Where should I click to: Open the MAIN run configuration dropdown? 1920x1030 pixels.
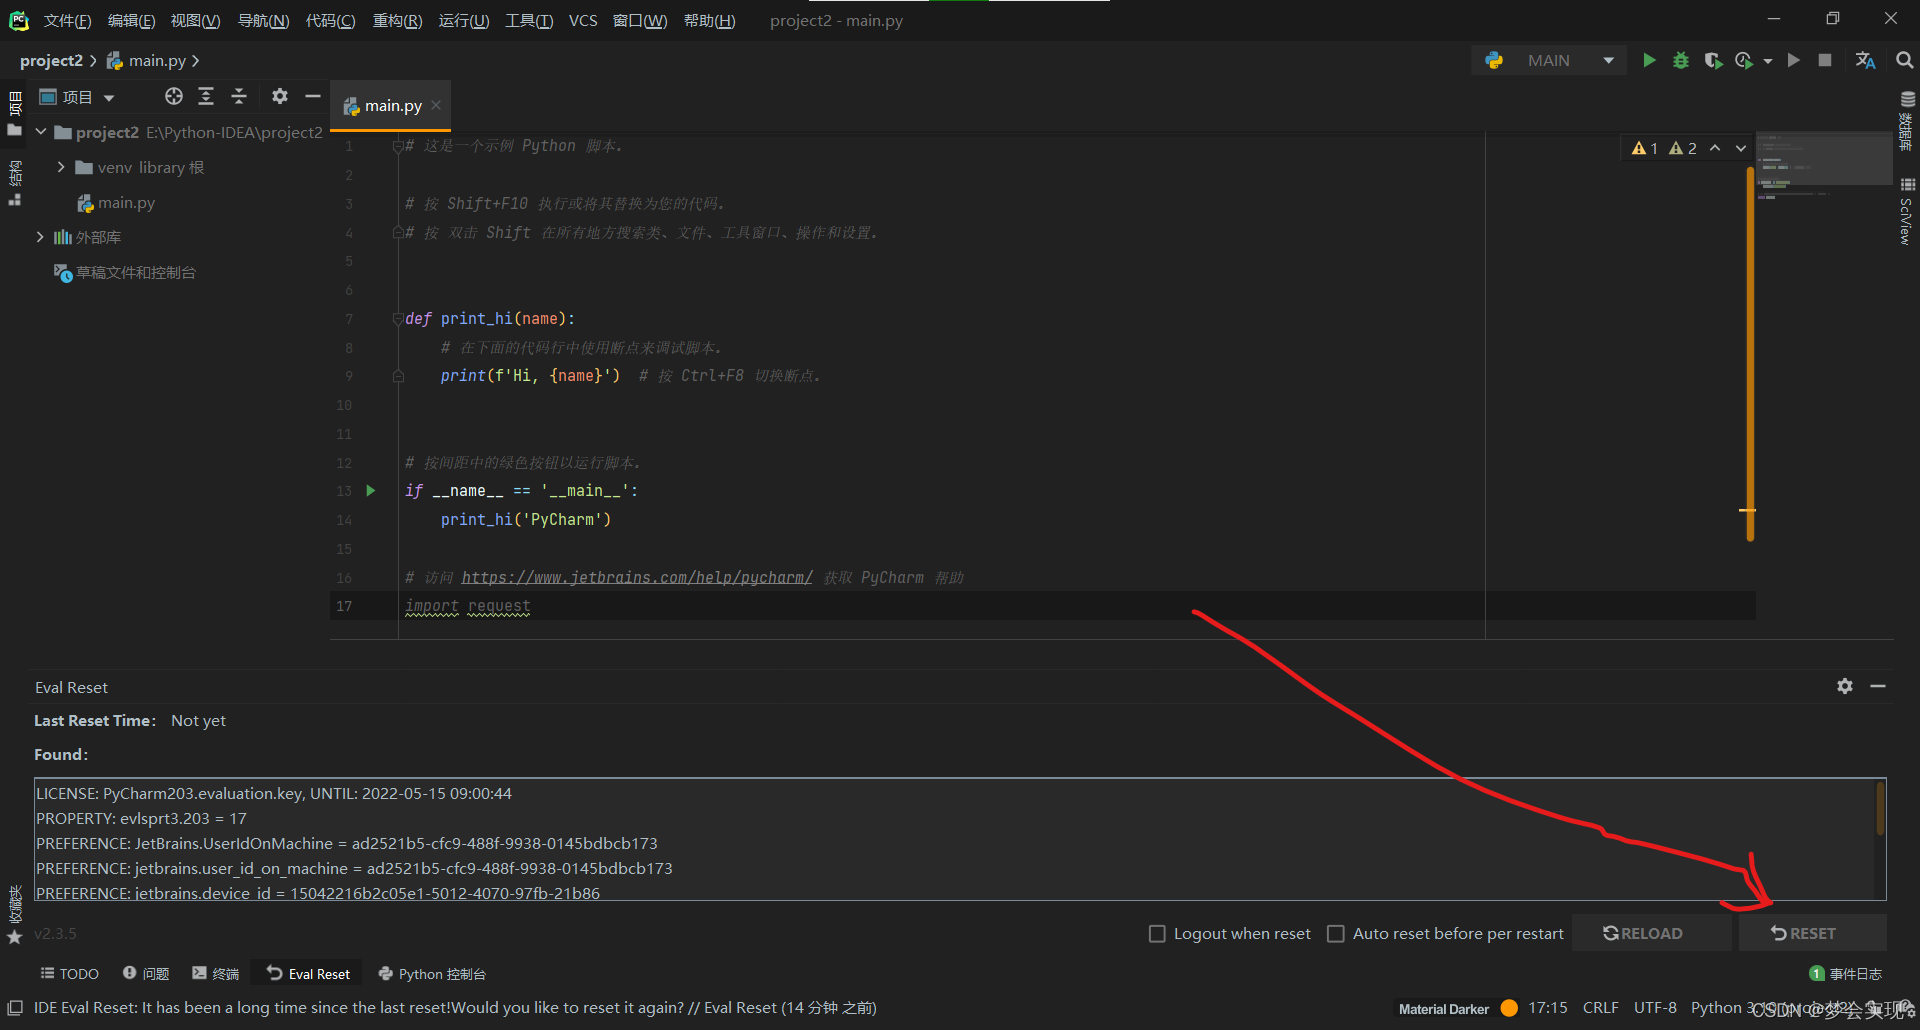coord(1608,61)
